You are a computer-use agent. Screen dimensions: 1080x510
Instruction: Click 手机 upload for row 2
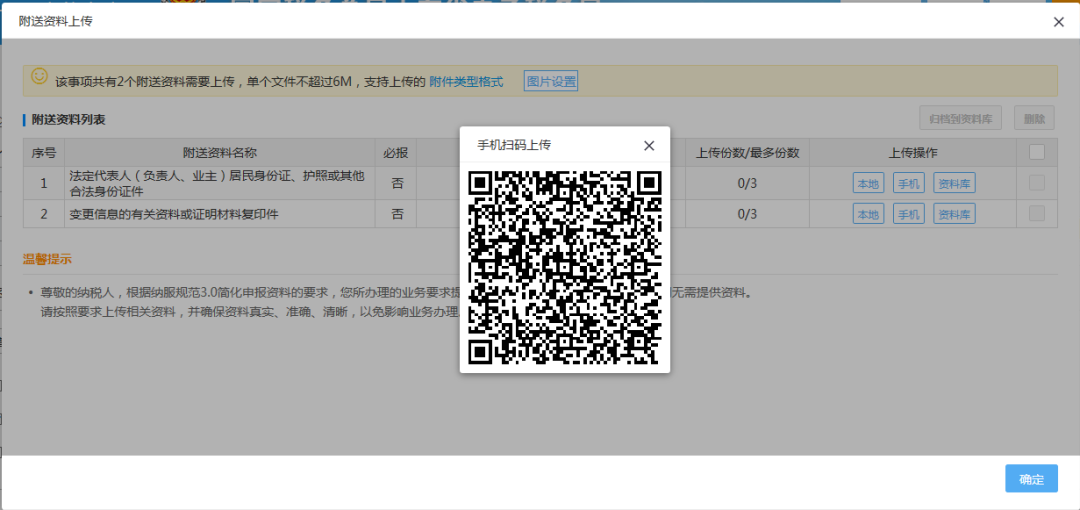click(x=908, y=214)
